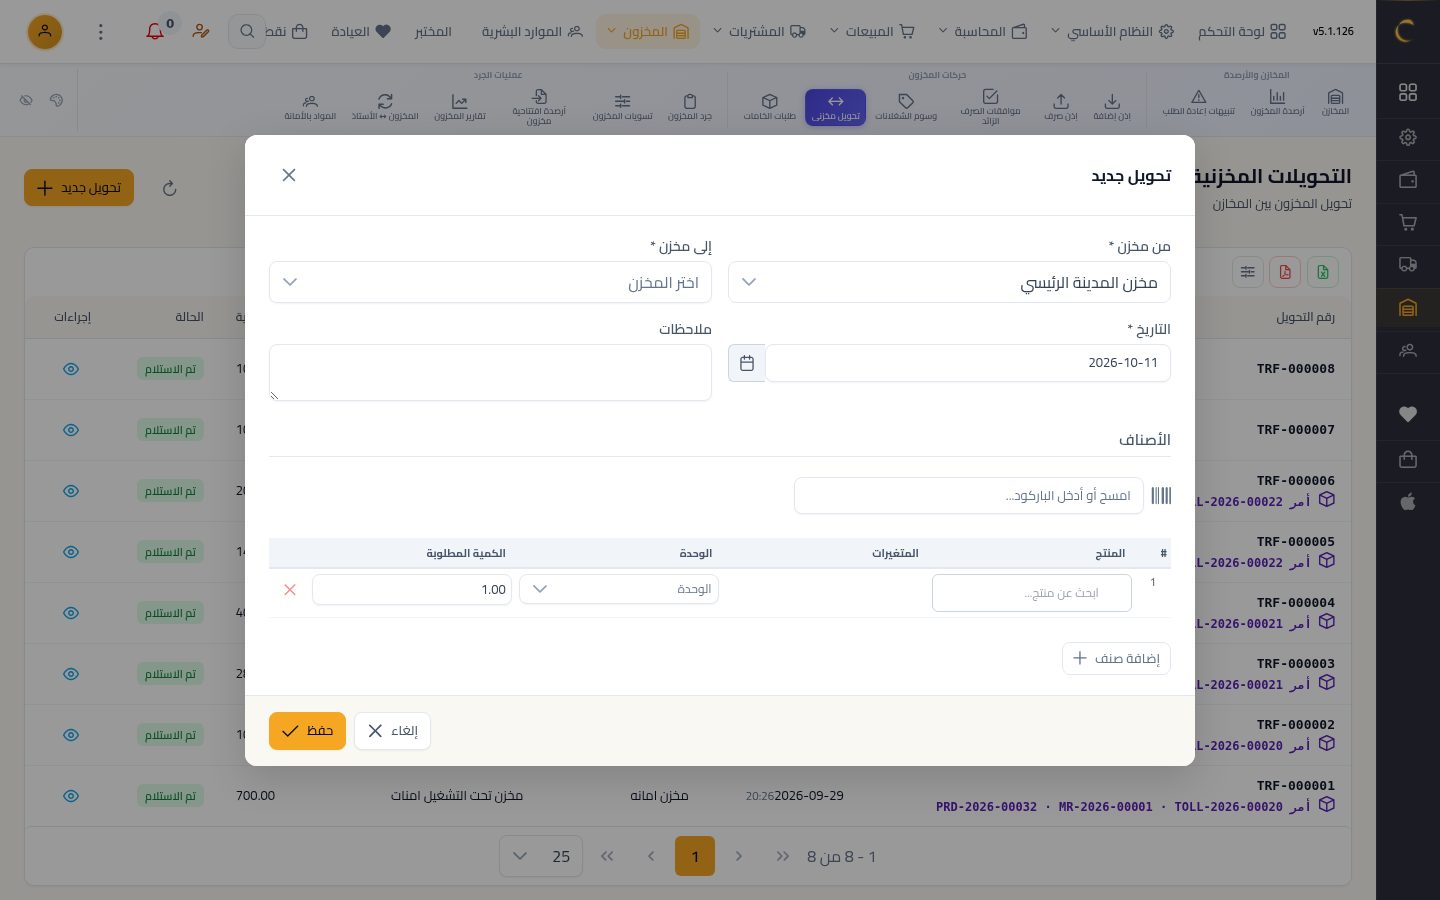Open the page size dropdown showing 25

click(x=541, y=856)
